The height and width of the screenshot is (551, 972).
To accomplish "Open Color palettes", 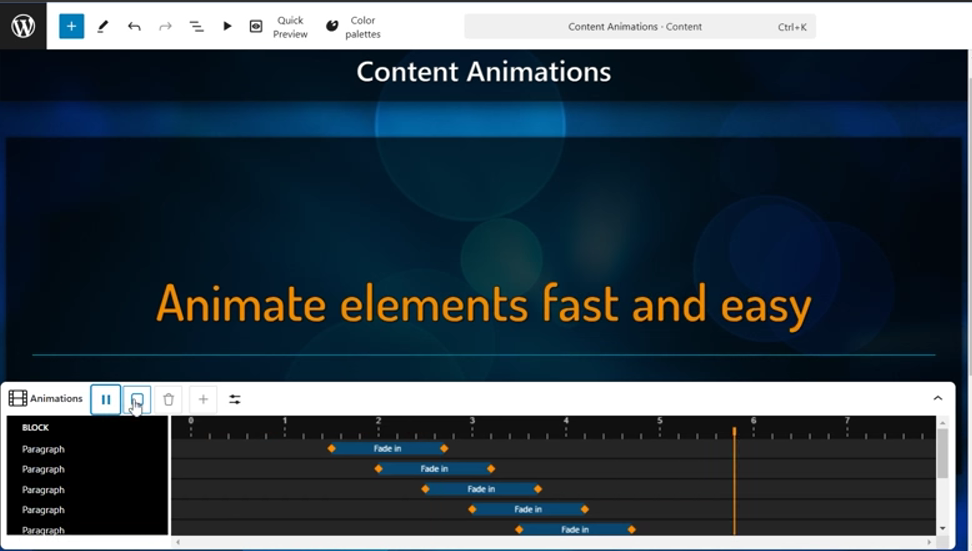I will click(353, 27).
